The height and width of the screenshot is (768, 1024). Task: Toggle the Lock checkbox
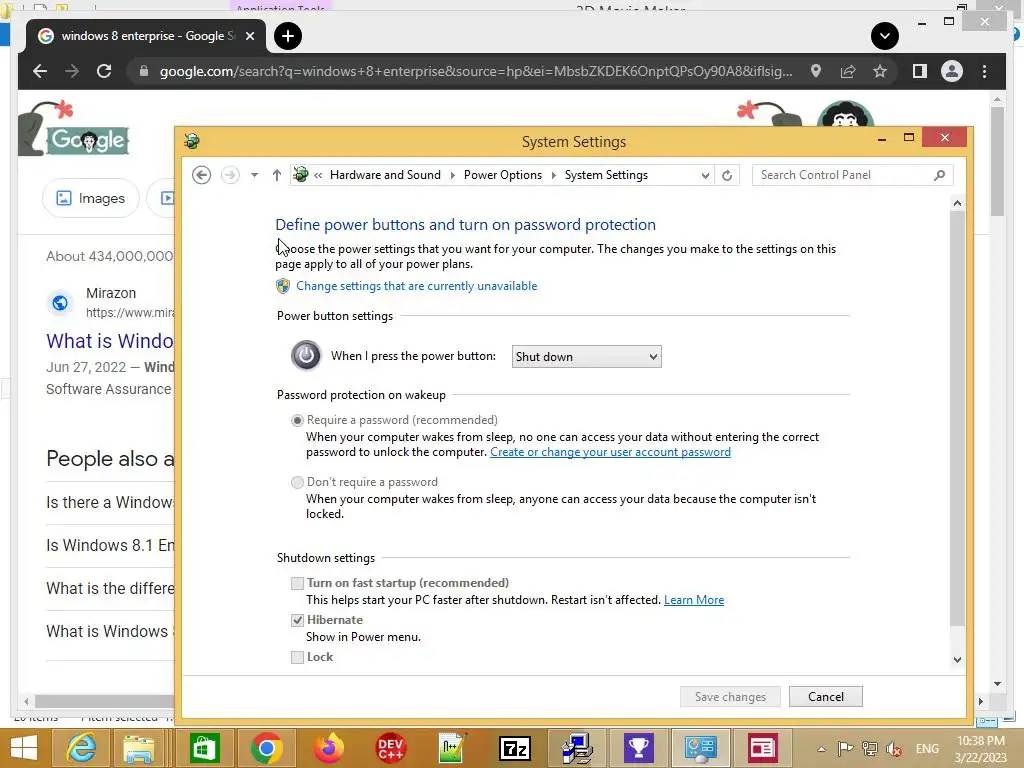(297, 657)
